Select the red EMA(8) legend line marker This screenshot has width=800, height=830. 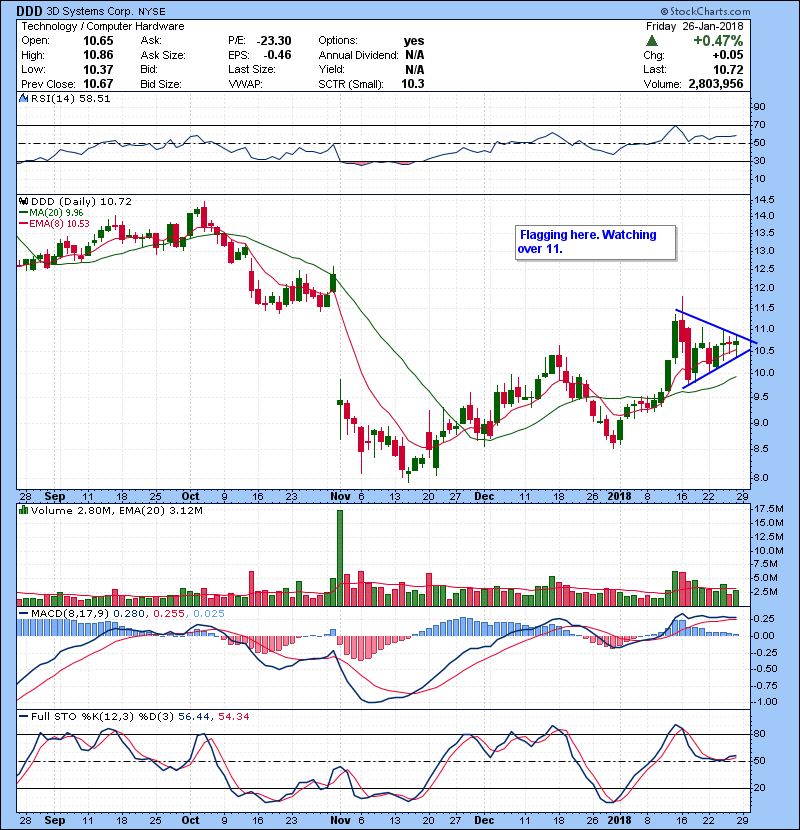[x=23, y=224]
